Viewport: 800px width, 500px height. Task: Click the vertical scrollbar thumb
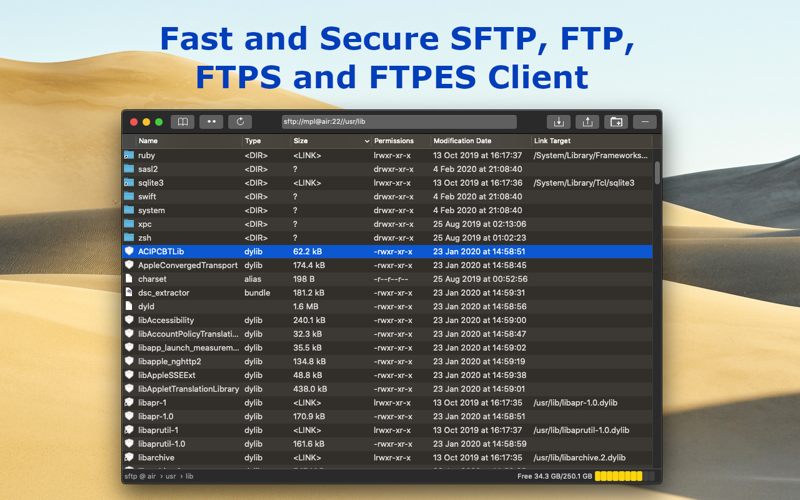coord(657,172)
